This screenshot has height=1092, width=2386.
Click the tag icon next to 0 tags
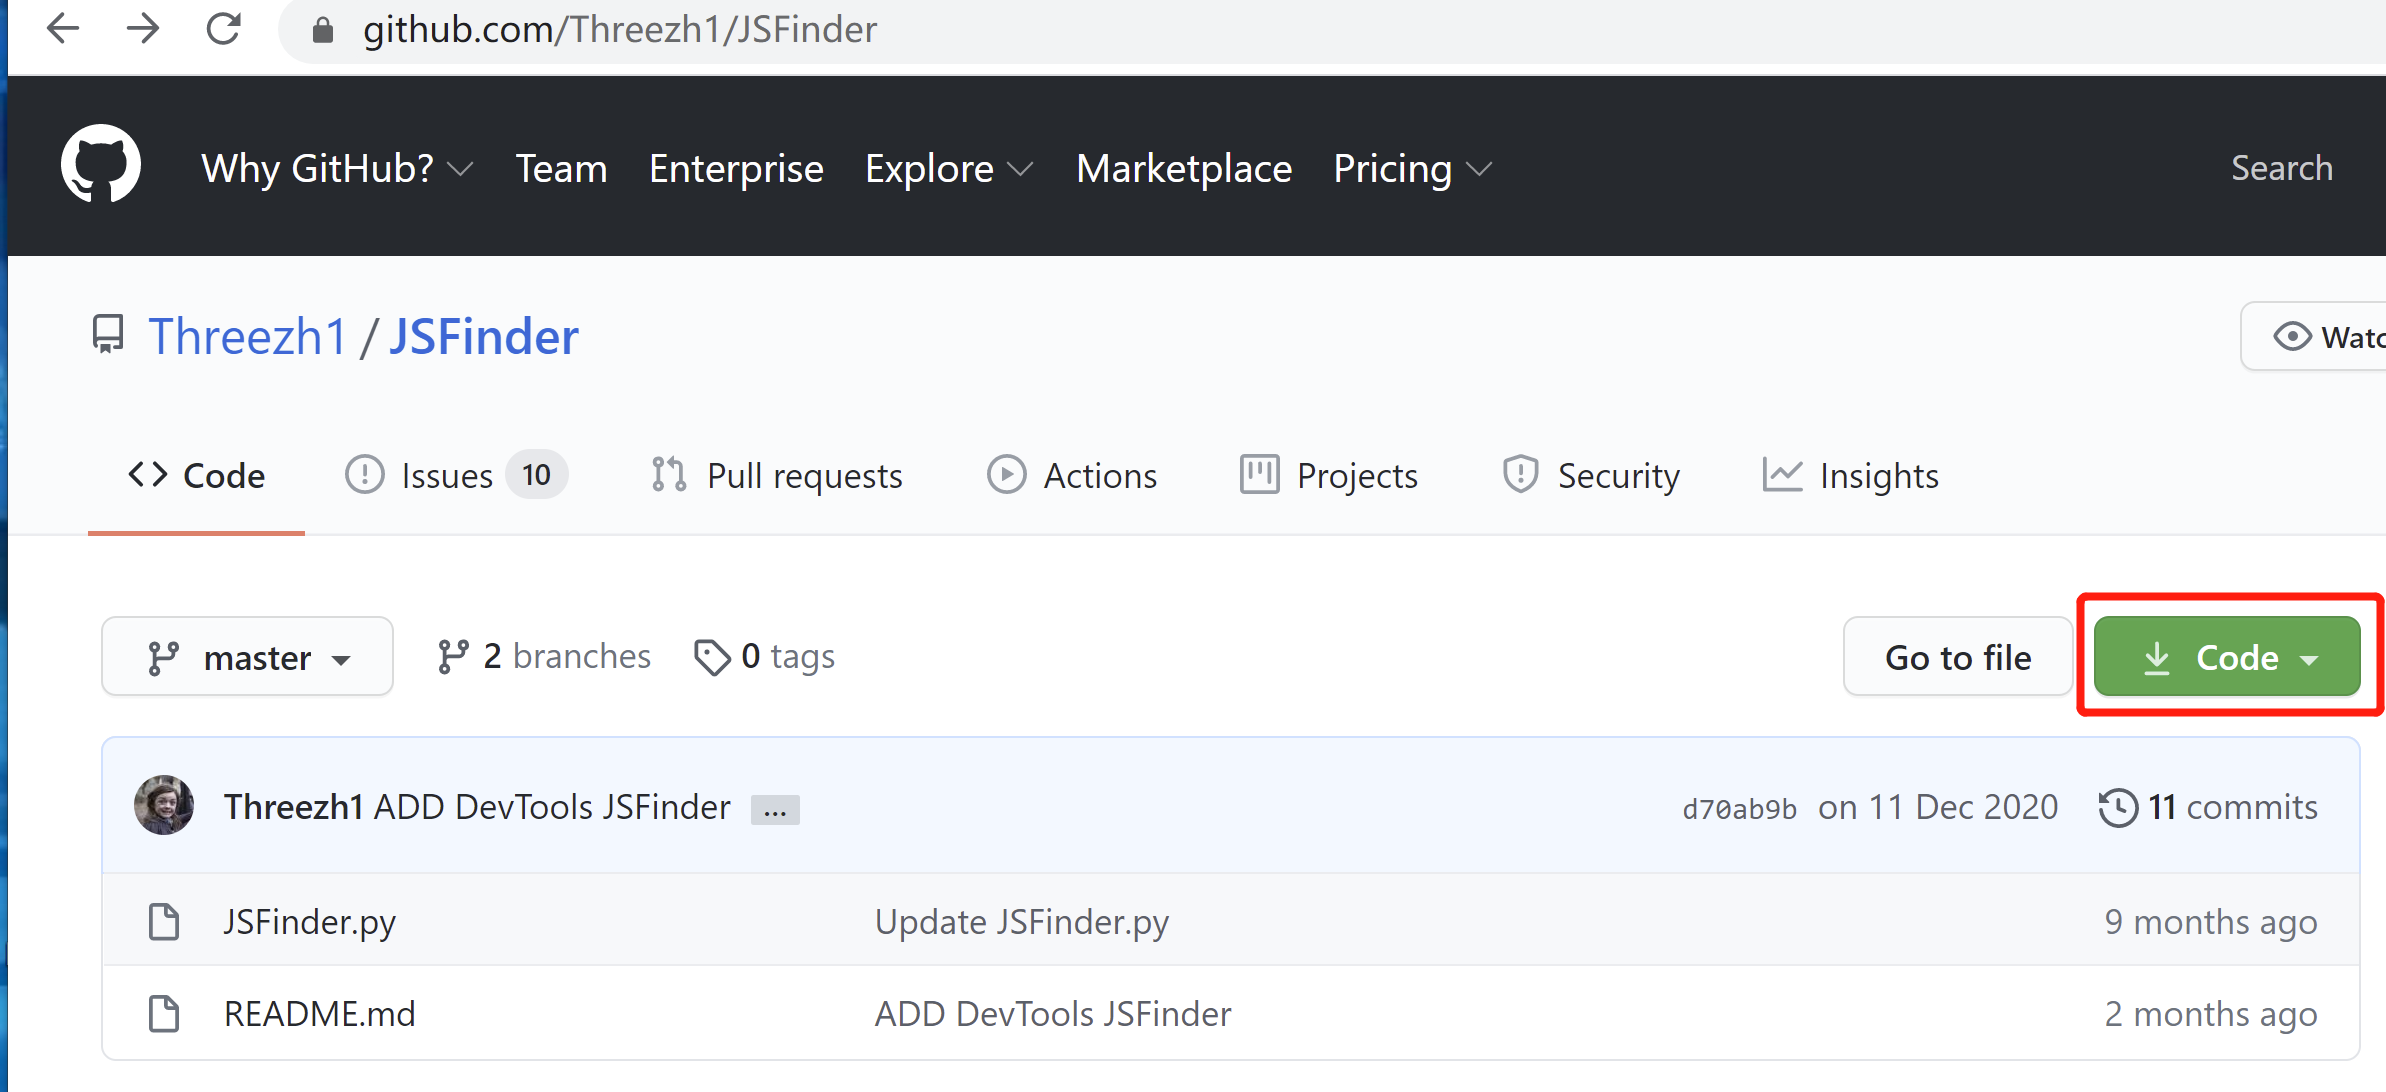point(712,655)
